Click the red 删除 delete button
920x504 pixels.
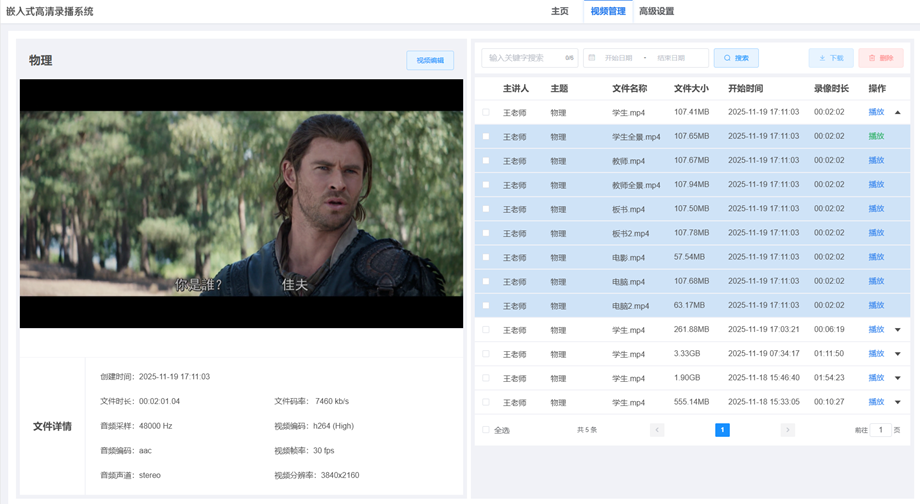(880, 58)
